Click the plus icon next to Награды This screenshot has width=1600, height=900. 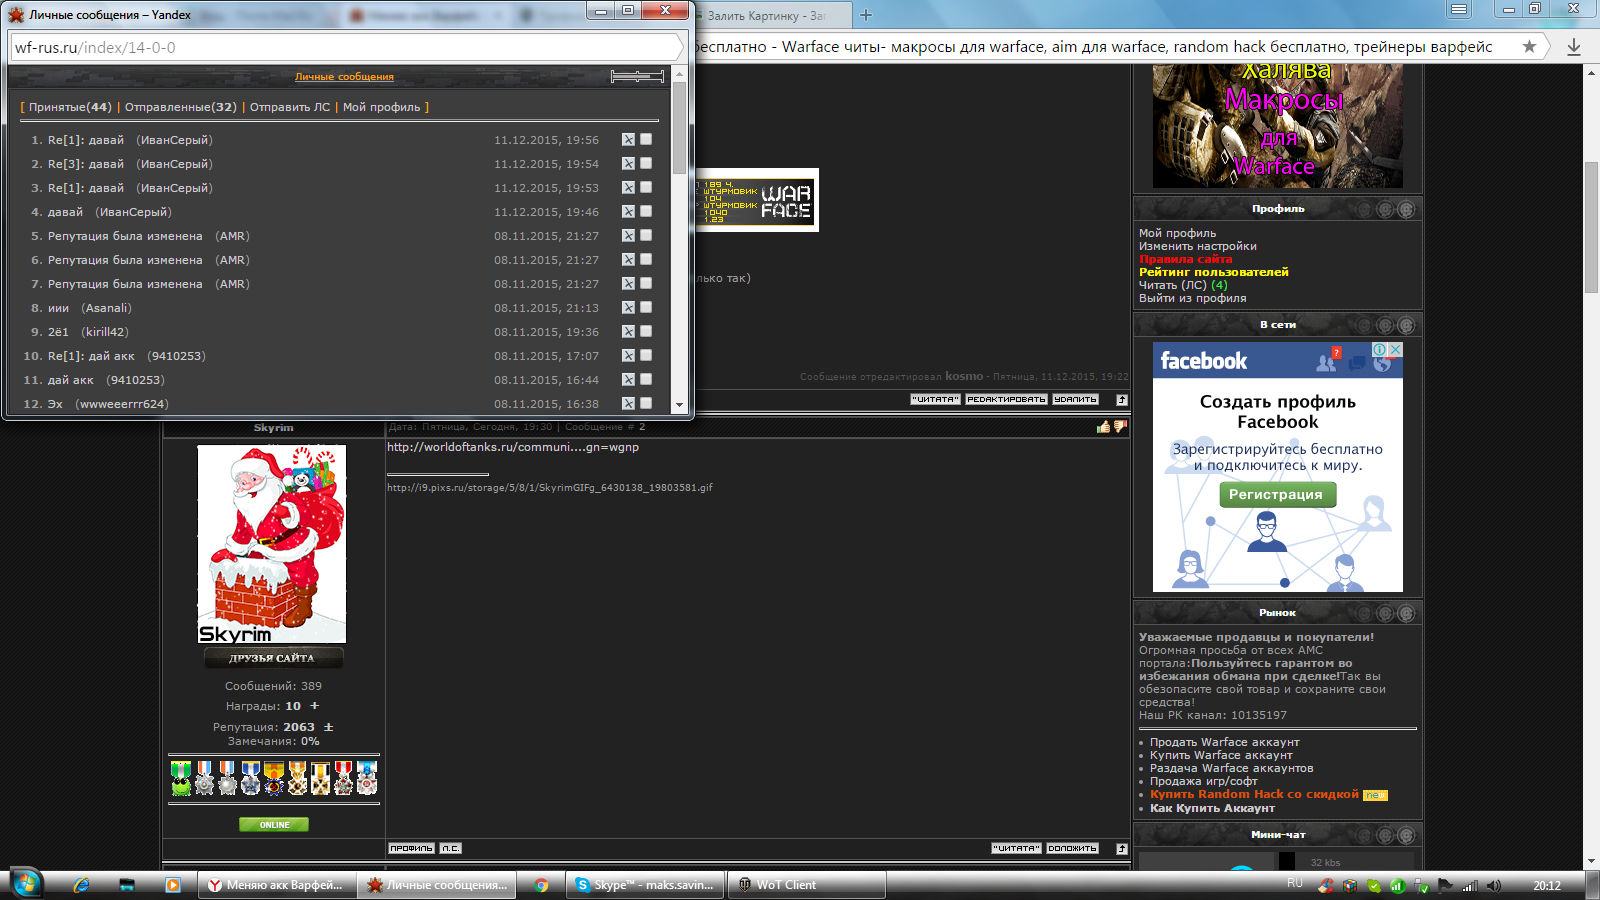pyautogui.click(x=314, y=706)
